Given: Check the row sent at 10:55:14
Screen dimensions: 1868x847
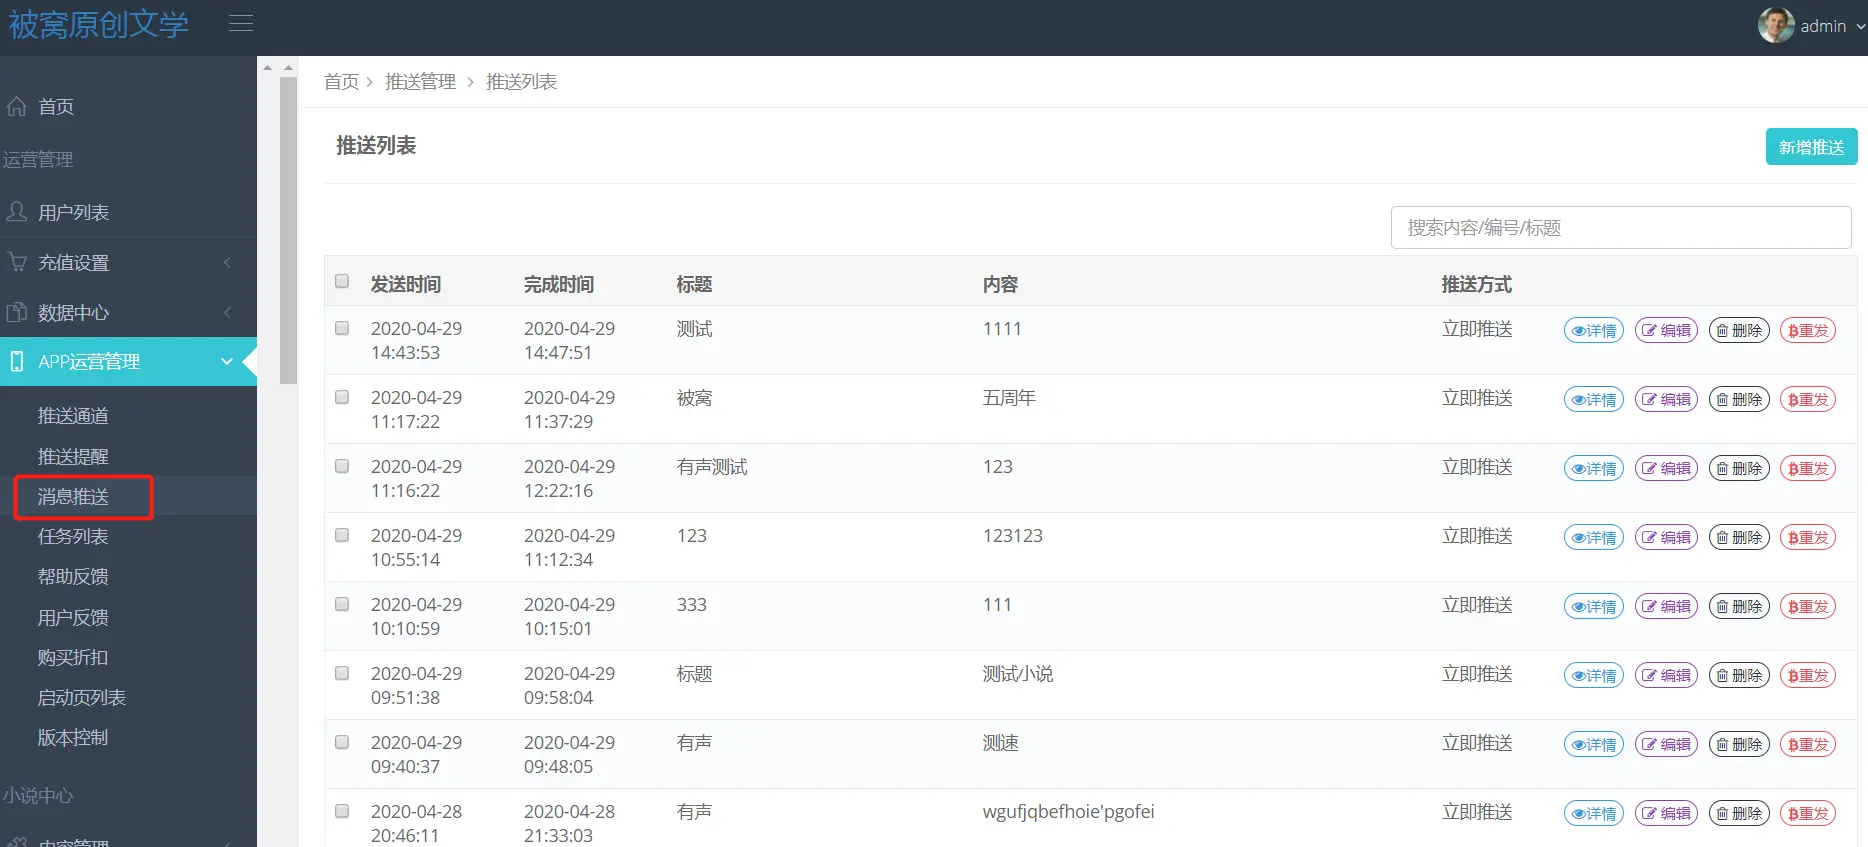Looking at the screenshot, I should click(x=342, y=535).
